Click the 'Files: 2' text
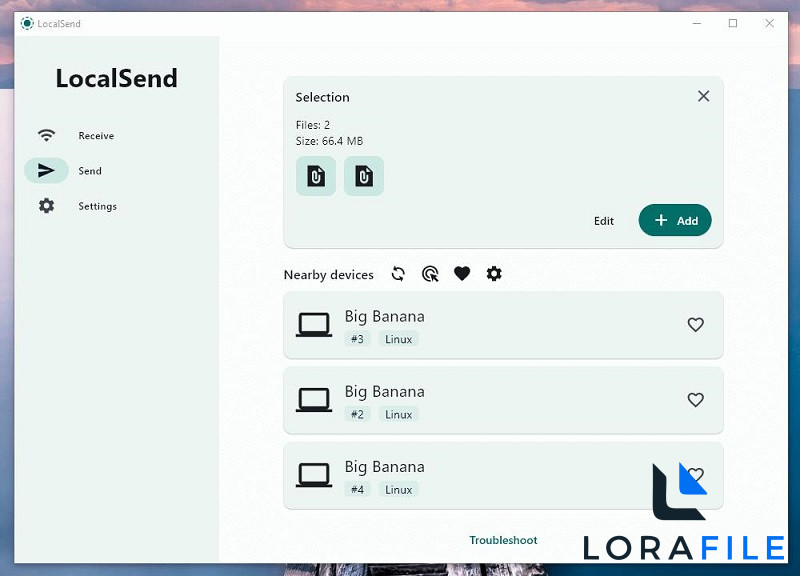This screenshot has width=800, height=576. point(313,125)
